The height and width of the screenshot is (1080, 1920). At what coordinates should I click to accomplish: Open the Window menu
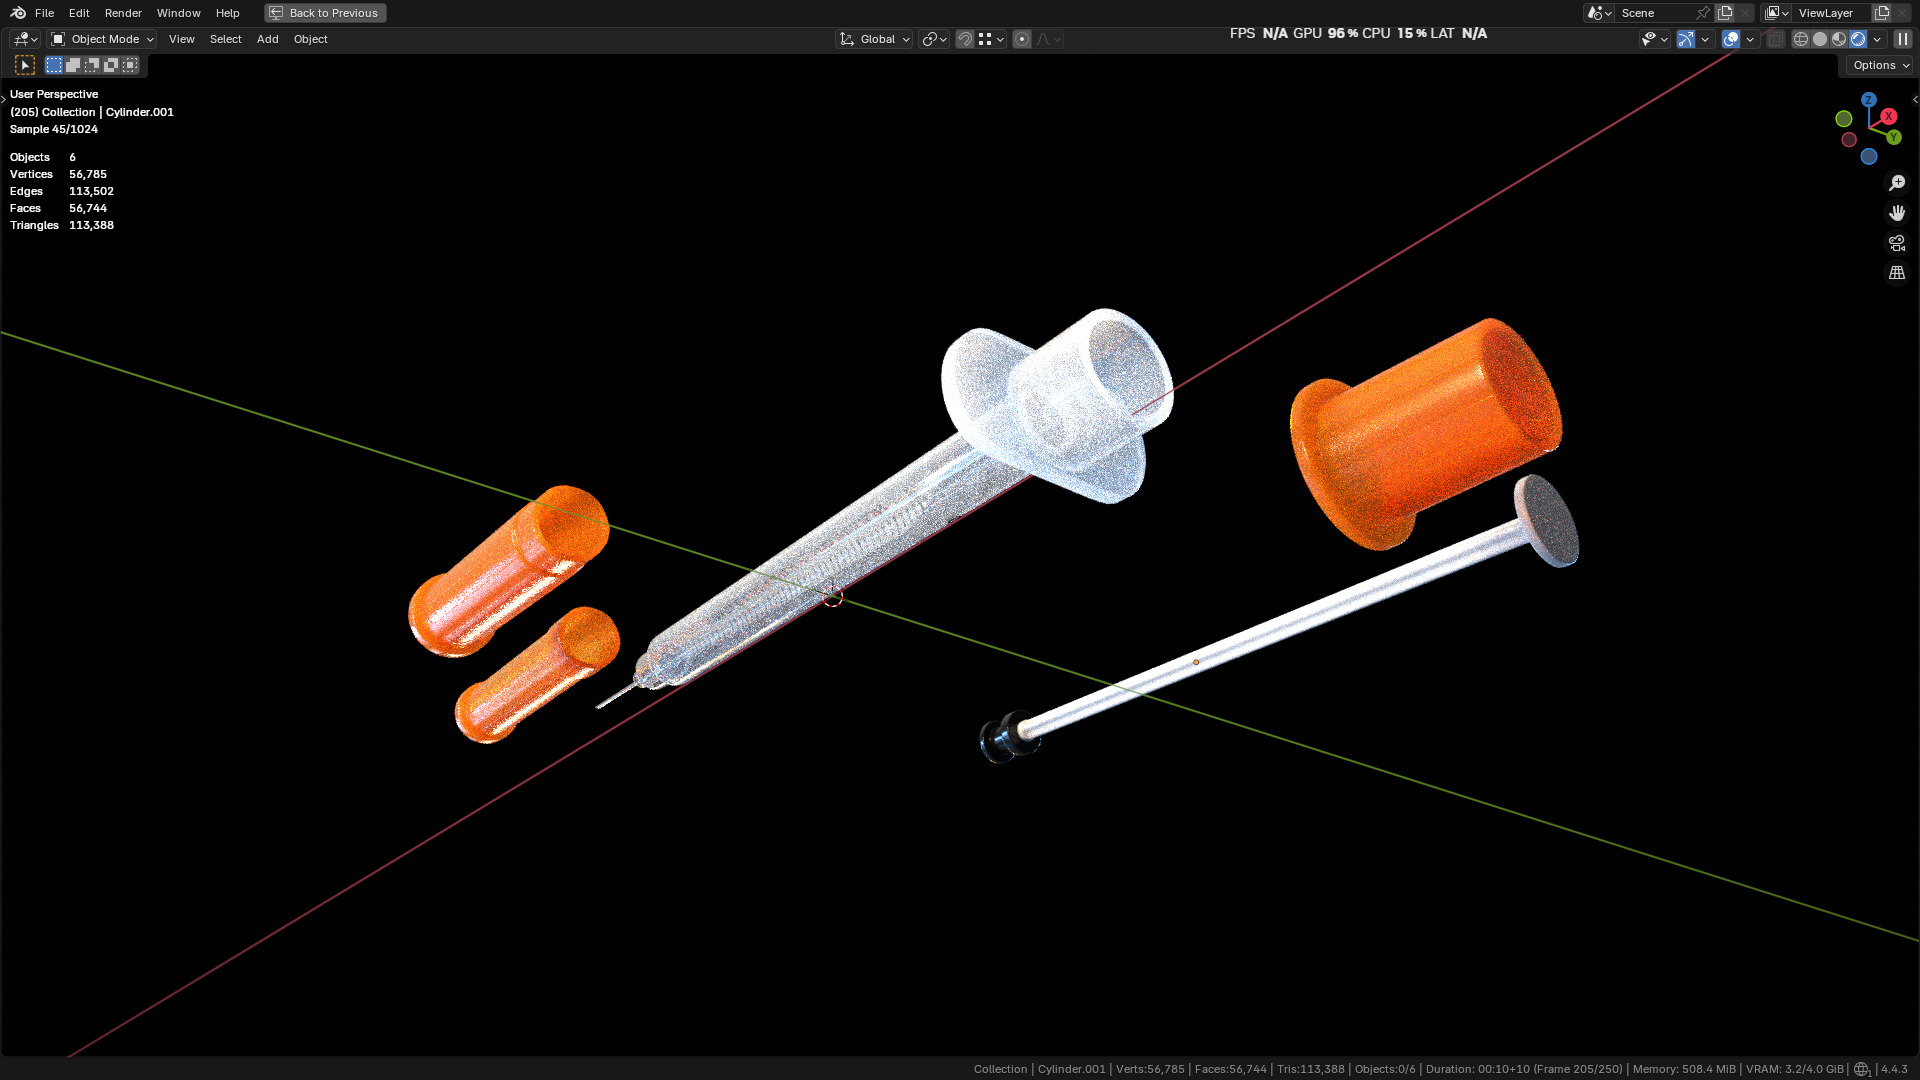tap(179, 13)
